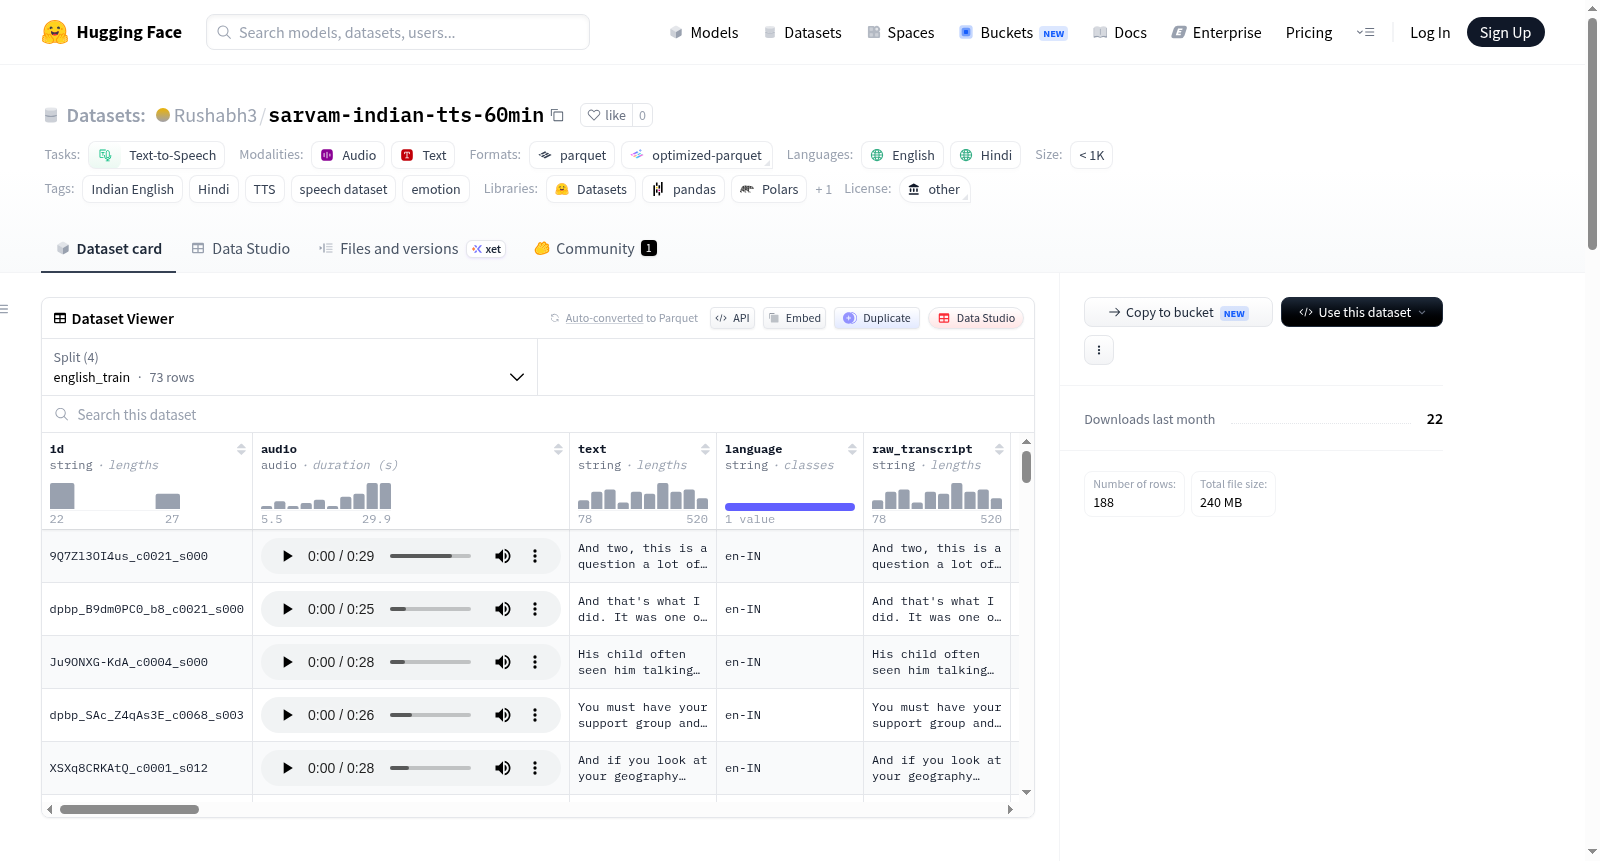The height and width of the screenshot is (861, 1600).
Task: Open the Dataset card tab
Action: click(108, 249)
